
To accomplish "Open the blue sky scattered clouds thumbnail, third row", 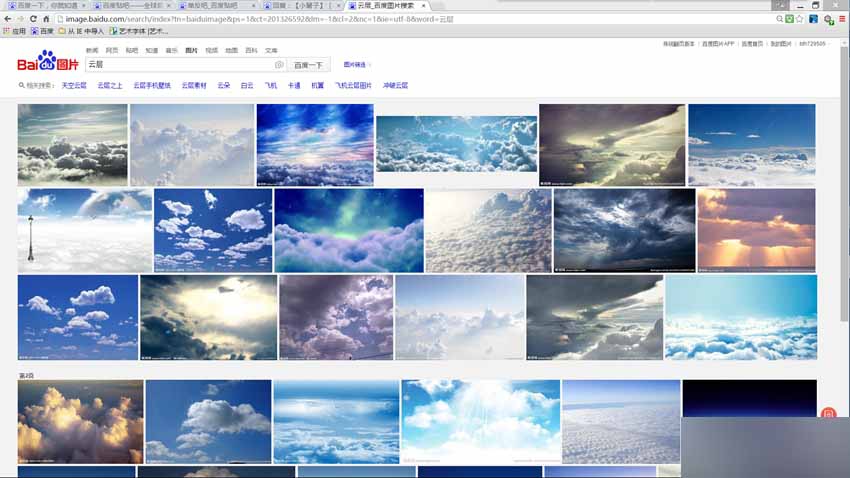I will 78,317.
